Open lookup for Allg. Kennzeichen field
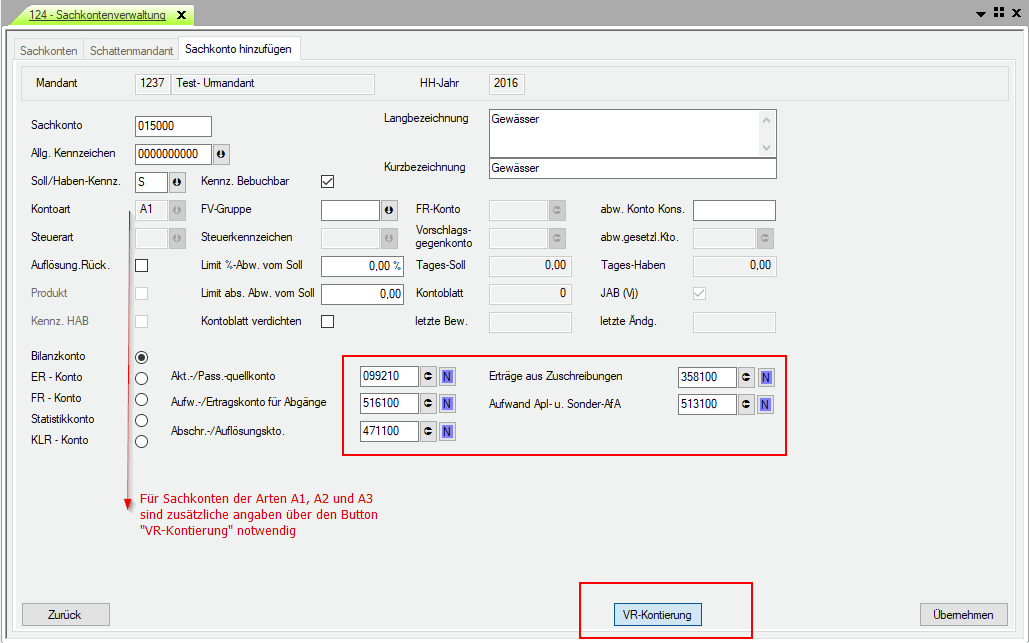 [x=221, y=154]
